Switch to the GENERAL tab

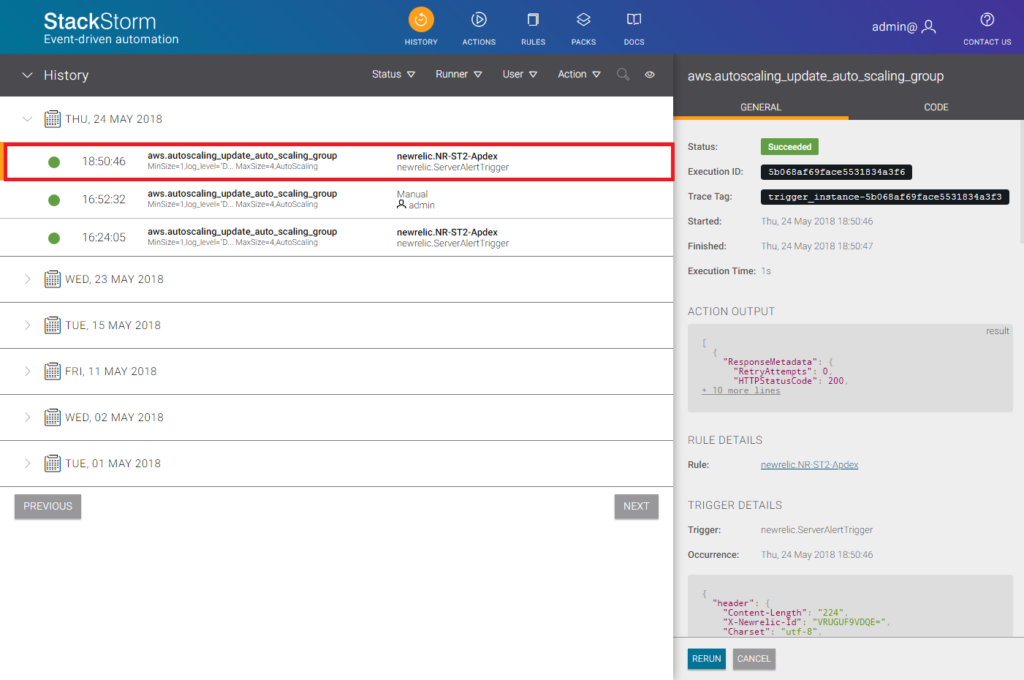pyautogui.click(x=761, y=107)
